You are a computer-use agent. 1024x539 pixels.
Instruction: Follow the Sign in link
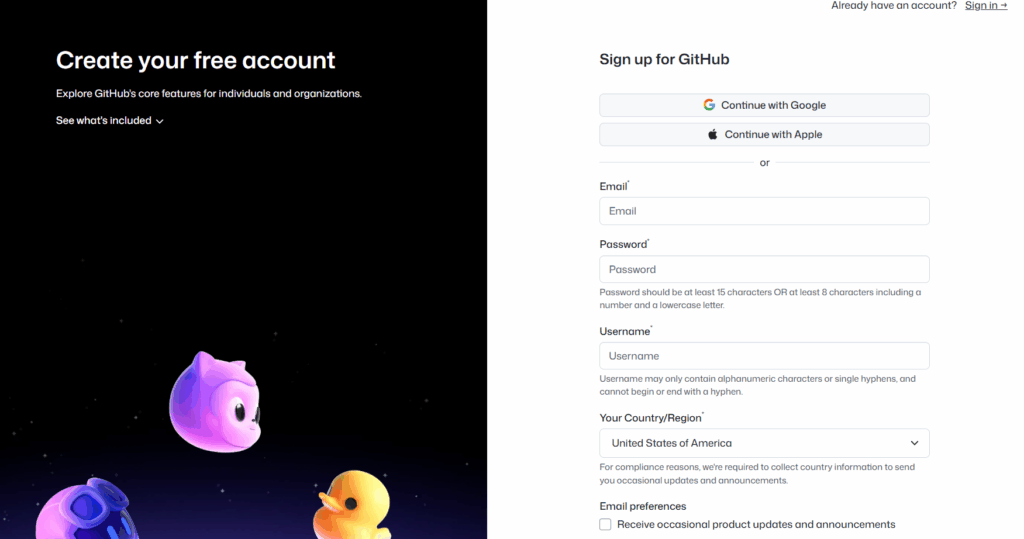pos(985,6)
